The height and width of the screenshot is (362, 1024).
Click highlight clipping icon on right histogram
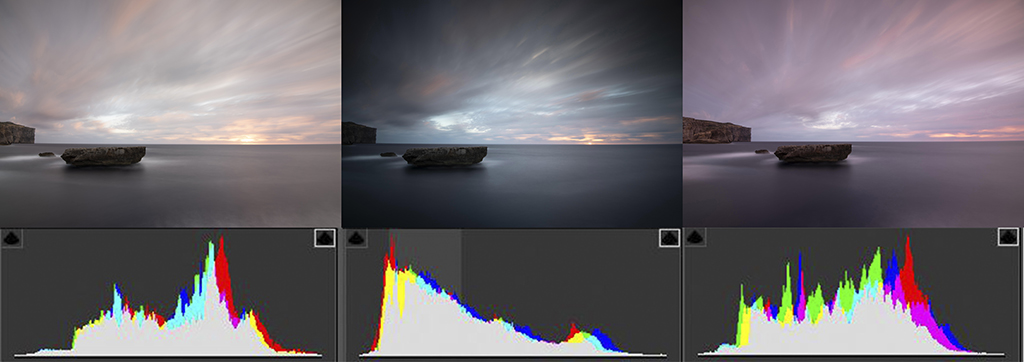1008,237
